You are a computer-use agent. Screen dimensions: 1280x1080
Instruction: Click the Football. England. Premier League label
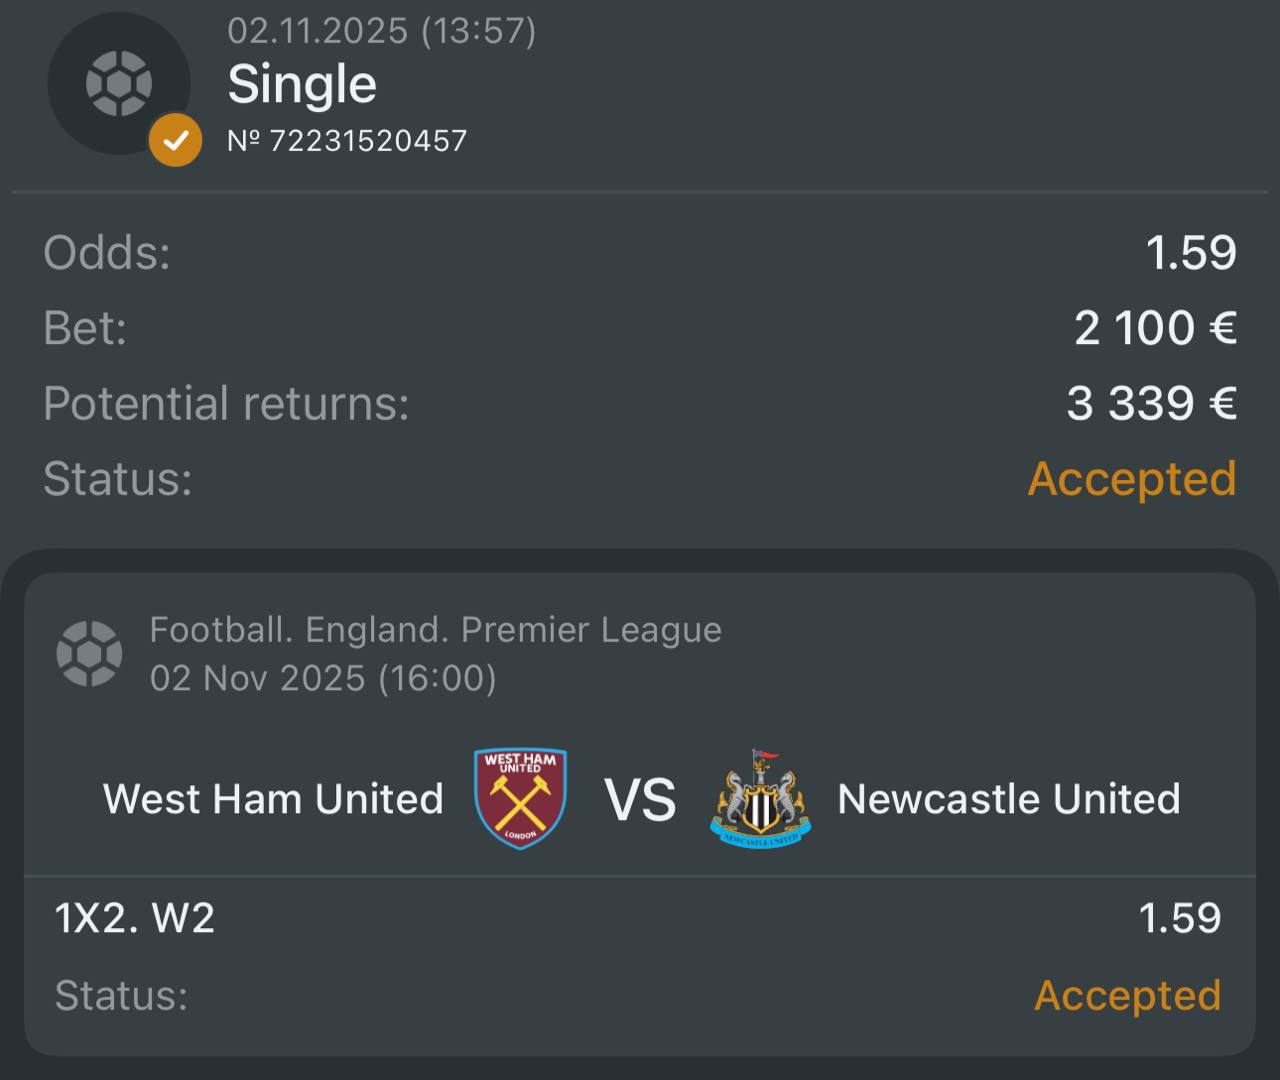tap(435, 630)
